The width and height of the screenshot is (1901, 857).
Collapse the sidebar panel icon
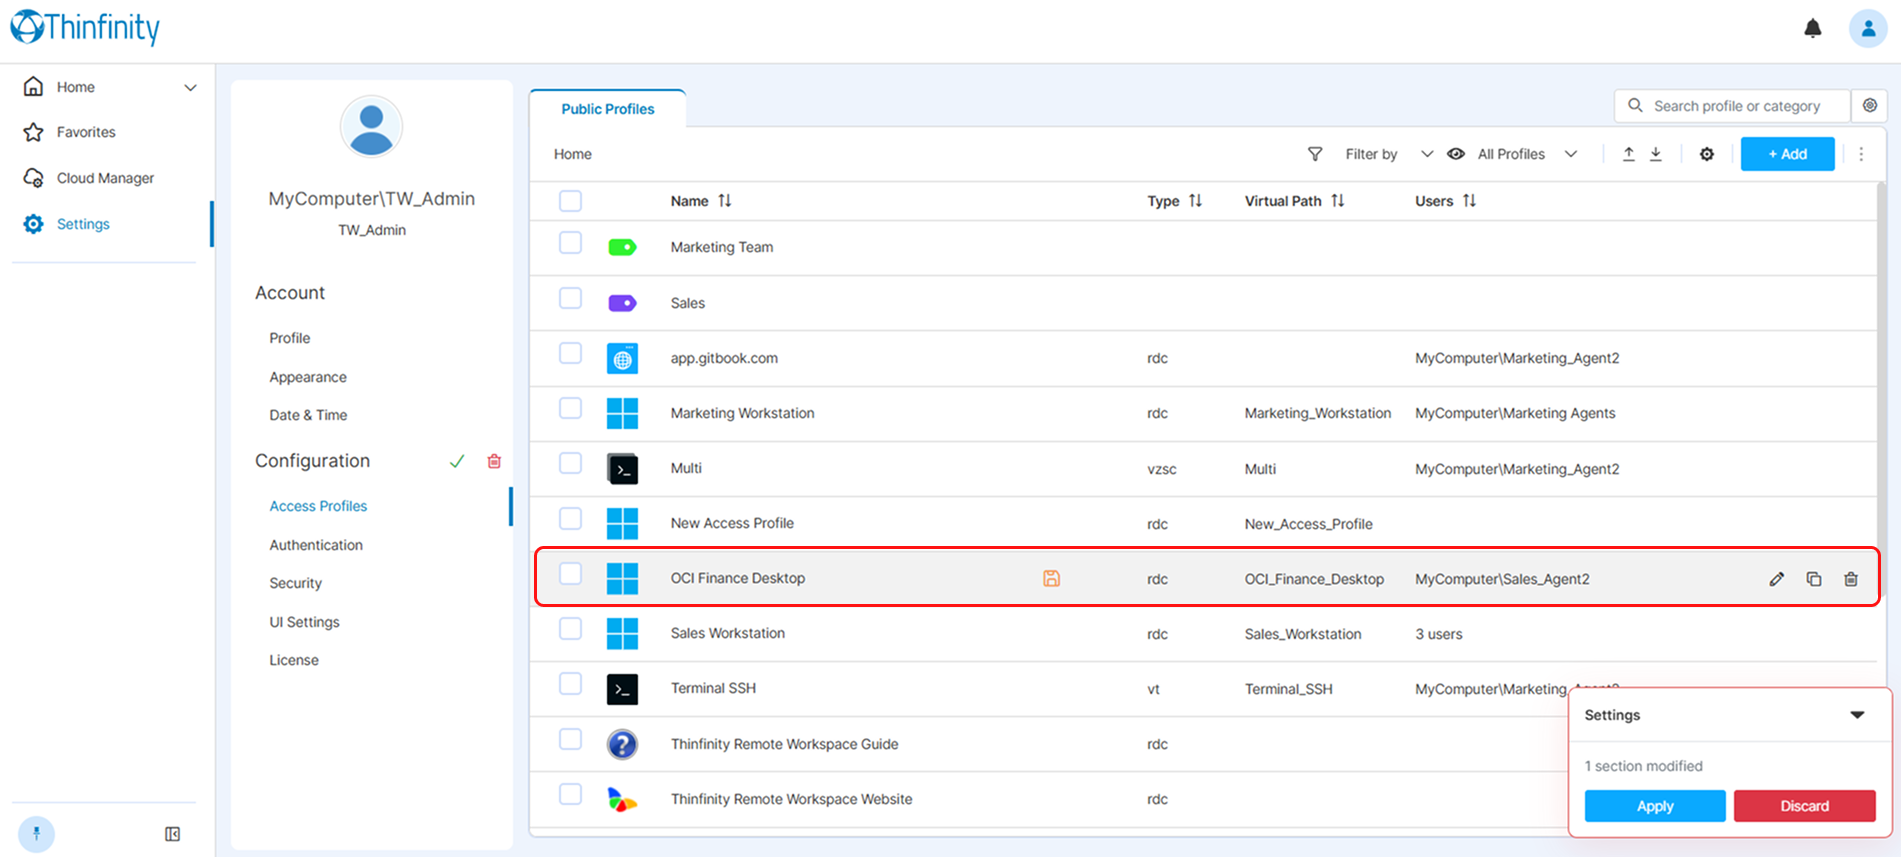point(172,834)
